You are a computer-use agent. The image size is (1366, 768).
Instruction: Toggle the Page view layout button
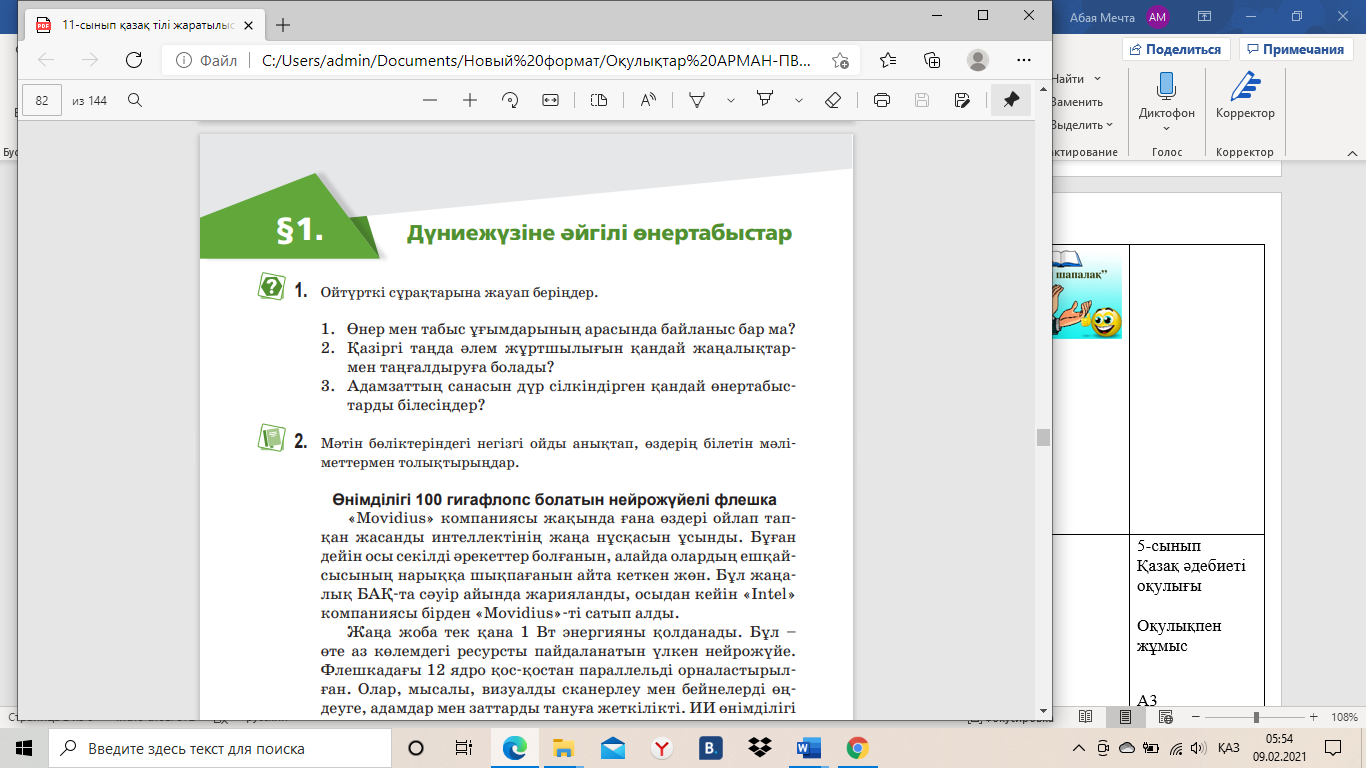599,100
